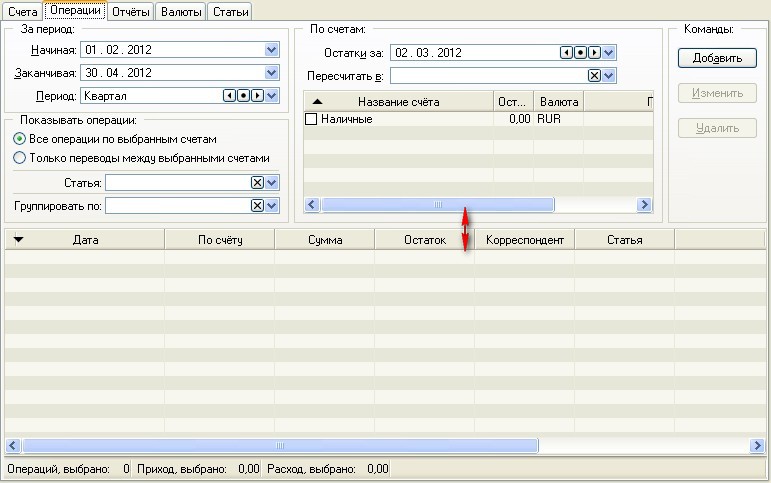The height and width of the screenshot is (483, 771).
Task: Check the Наличные account checkbox
Action: click(x=311, y=119)
